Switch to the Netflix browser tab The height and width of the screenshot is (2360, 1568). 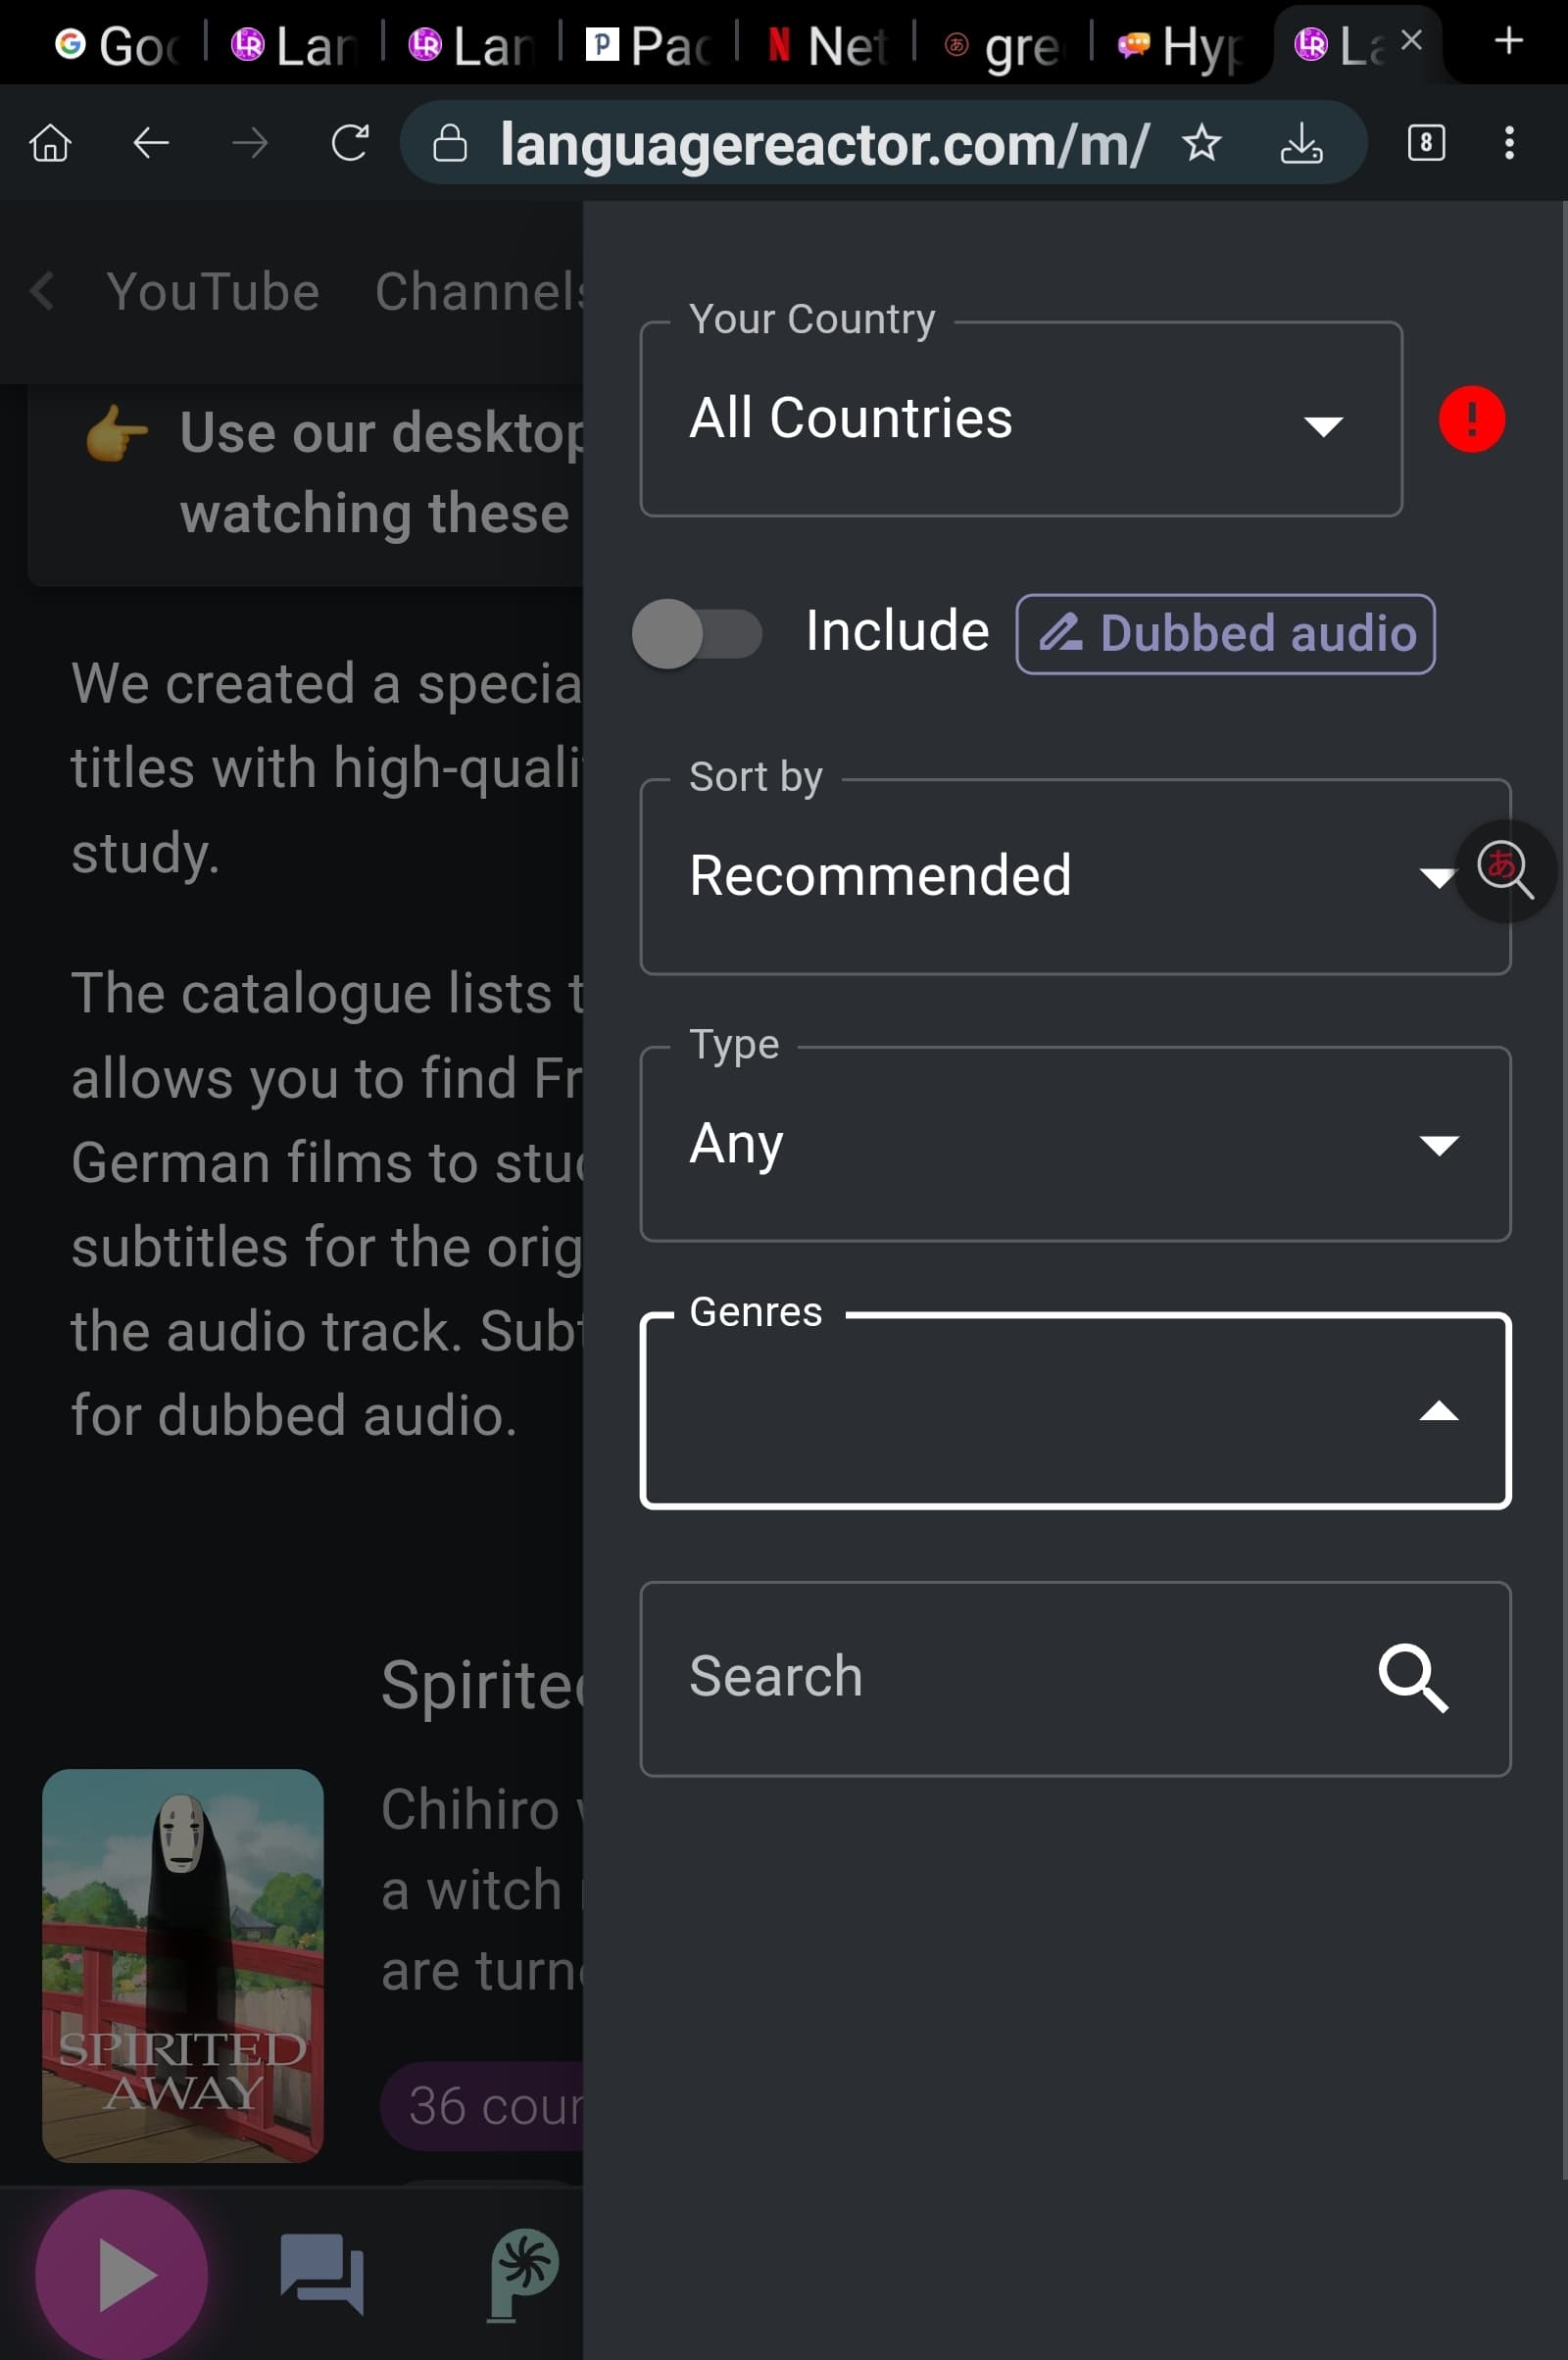tap(826, 44)
